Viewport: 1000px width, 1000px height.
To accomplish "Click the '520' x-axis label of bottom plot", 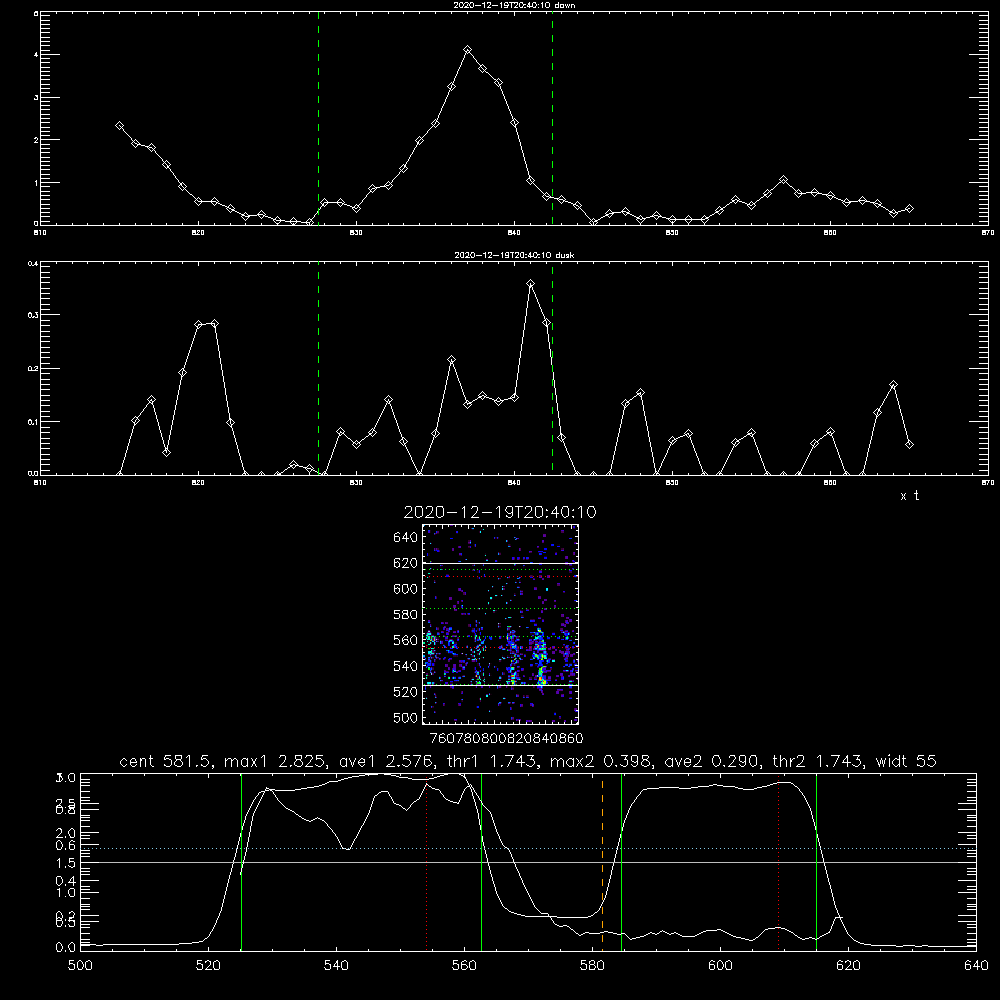I will click(208, 966).
